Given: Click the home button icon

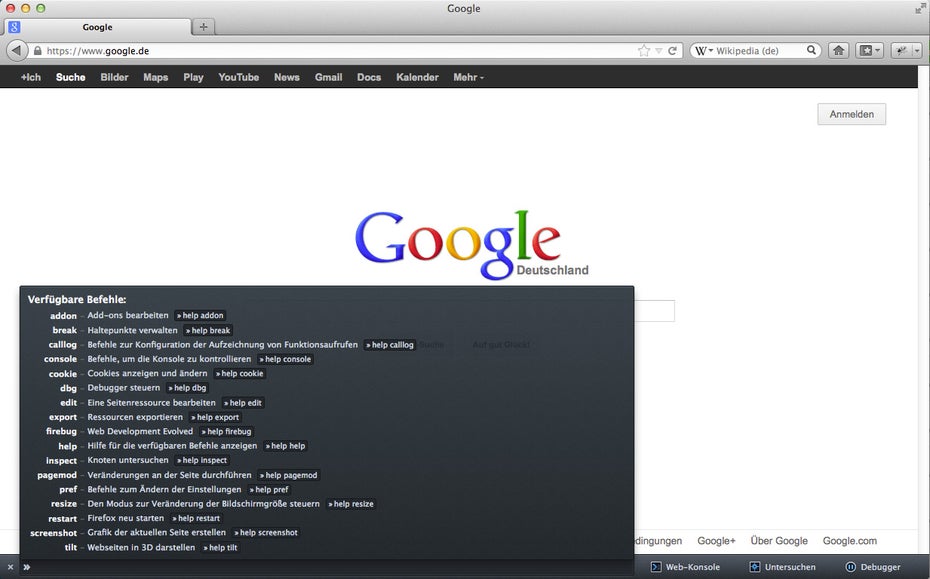Looking at the screenshot, I should click(838, 50).
